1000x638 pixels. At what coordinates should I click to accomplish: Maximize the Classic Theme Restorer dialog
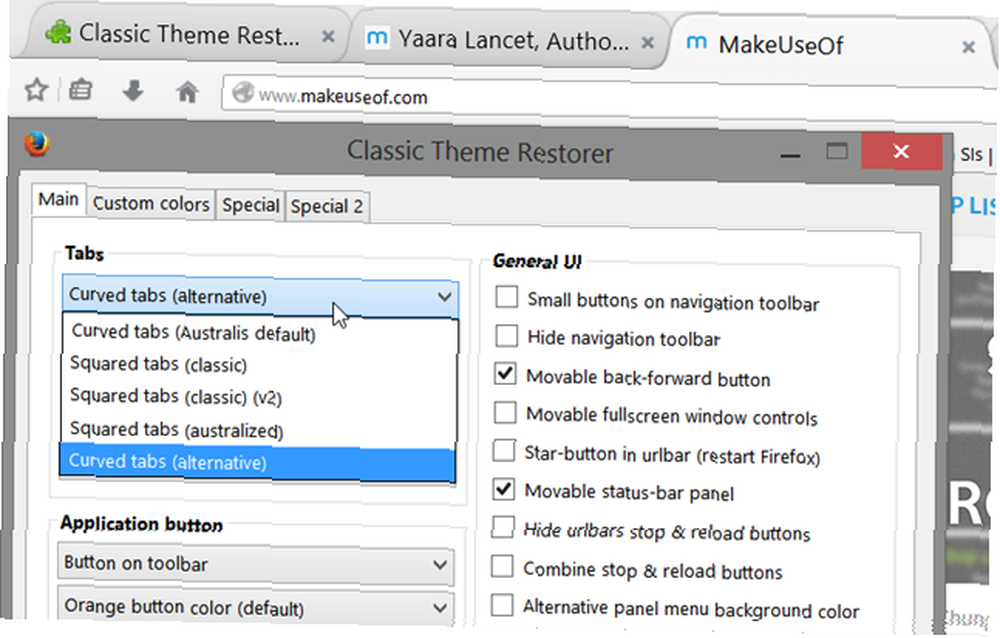click(x=837, y=151)
